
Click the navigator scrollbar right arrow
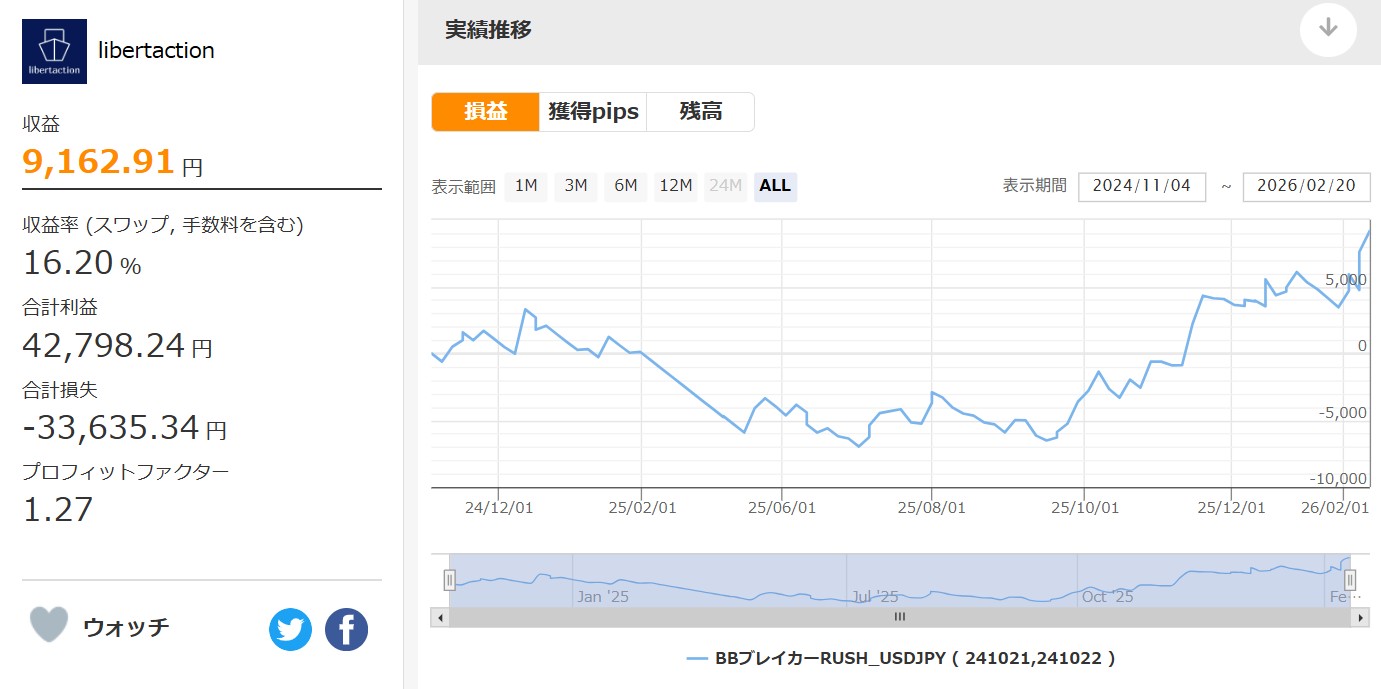pyautogui.click(x=1360, y=618)
